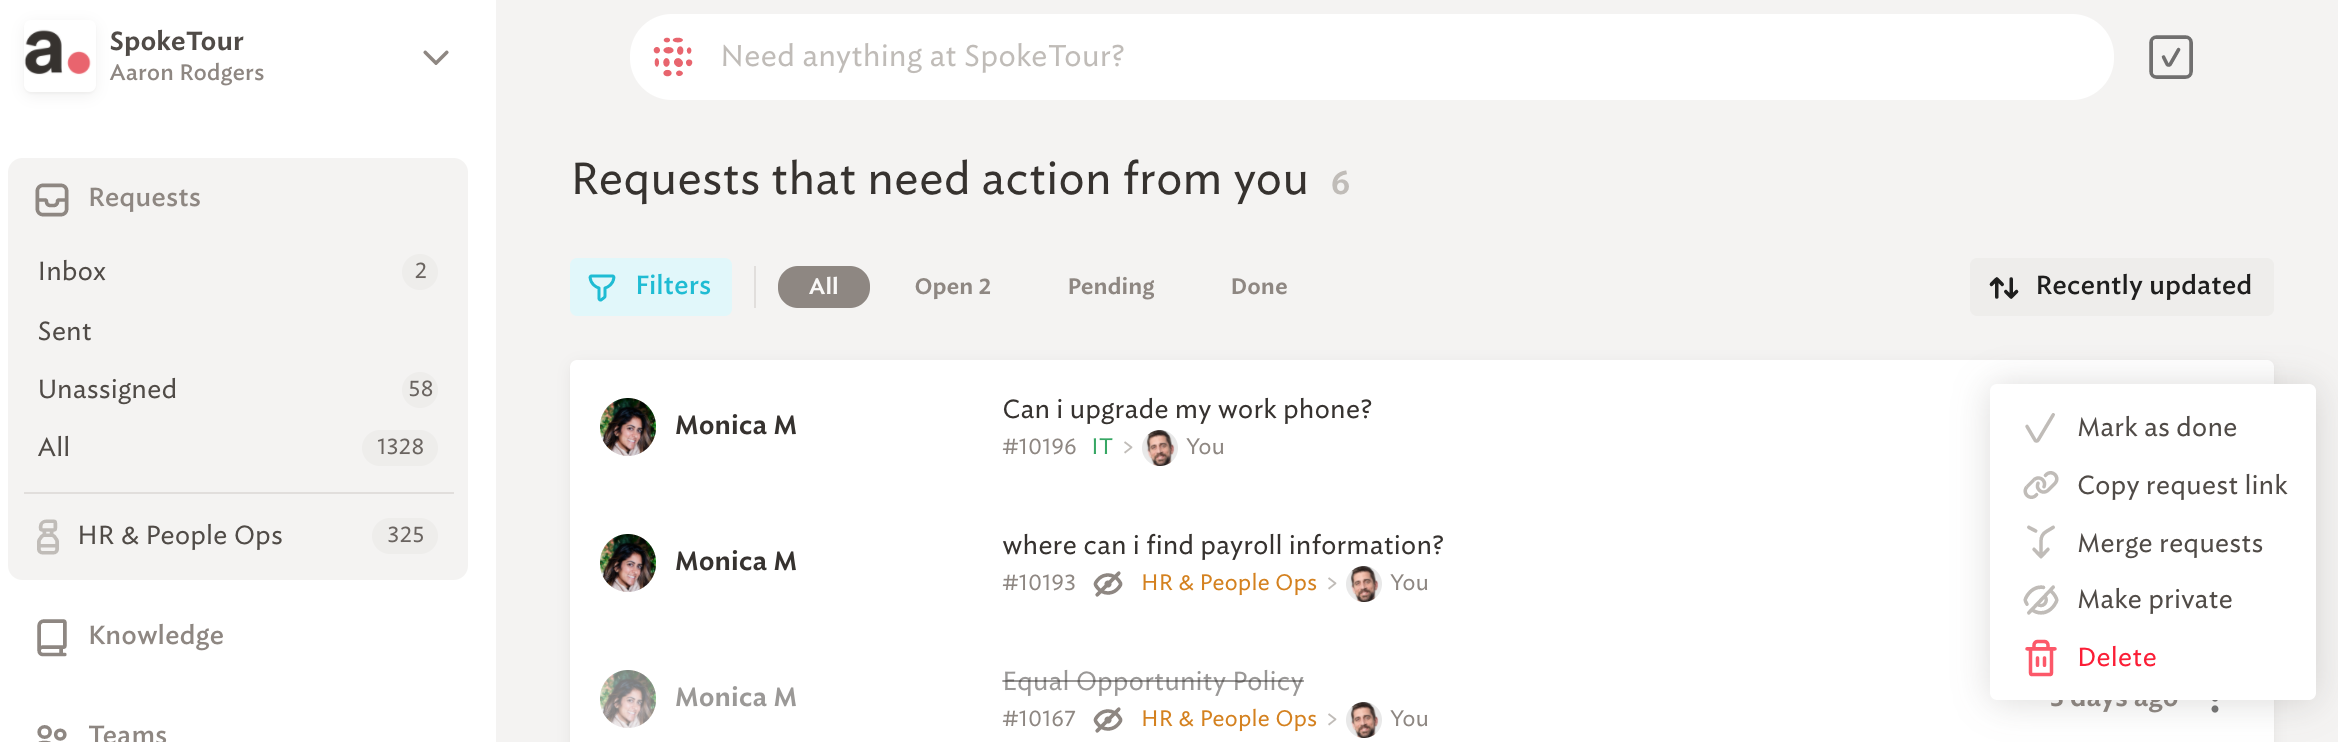Image resolution: width=2338 pixels, height=742 pixels.
Task: Open the Filters panel
Action: [x=651, y=287]
